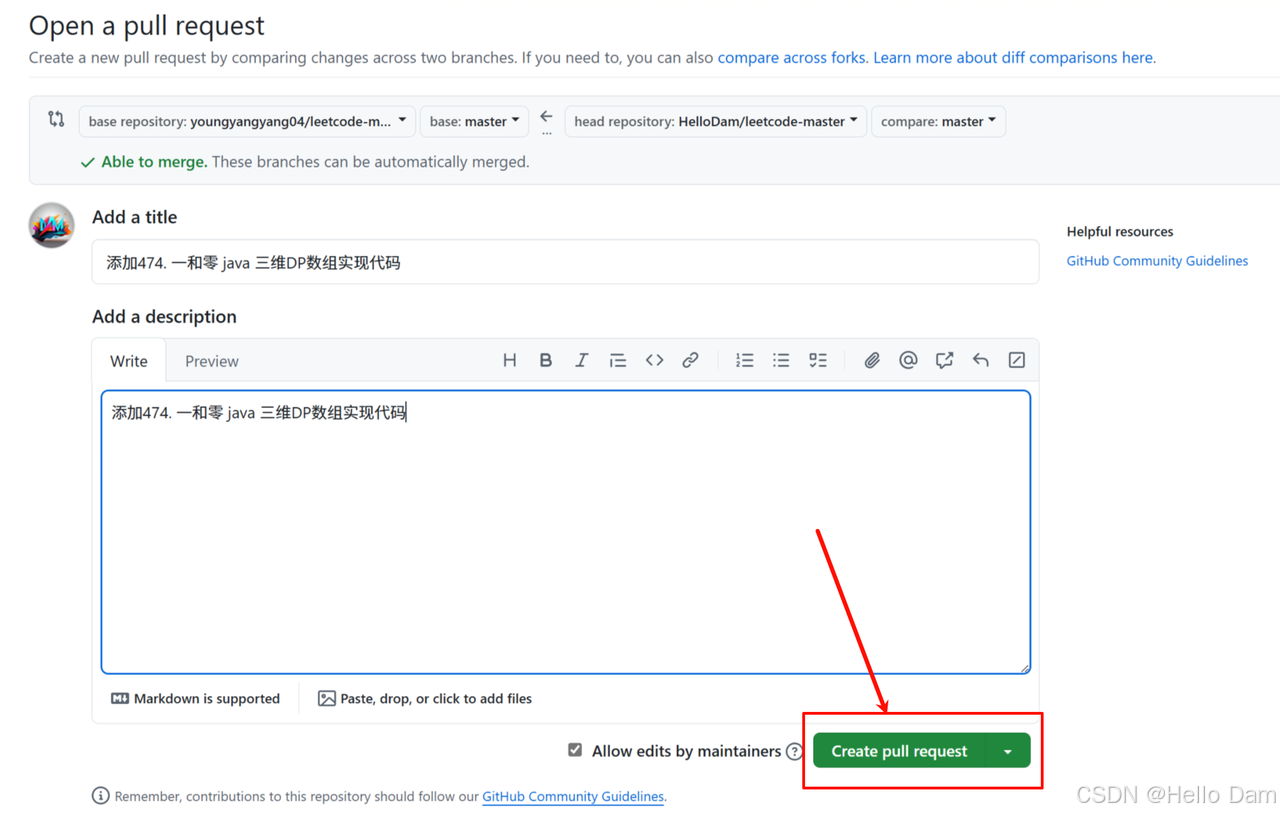This screenshot has width=1280, height=816.
Task: Open the head repository dropdown
Action: pyautogui.click(x=716, y=121)
